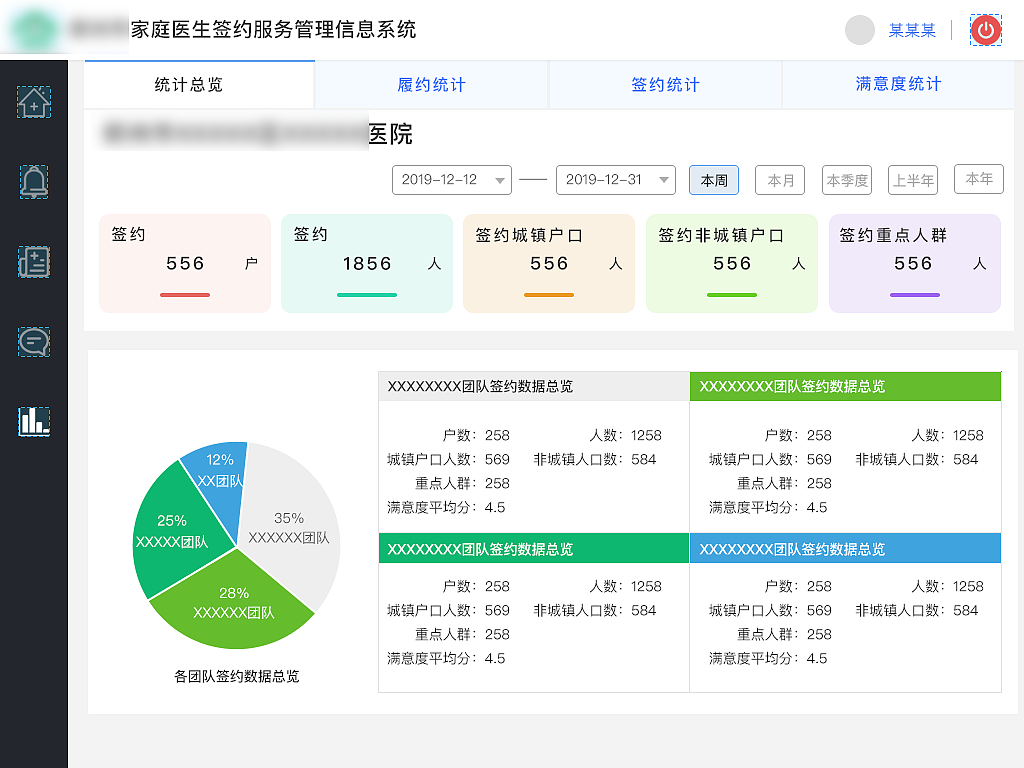This screenshot has height=768, width=1024.
Task: Open the 满意度统计 tab
Action: pos(898,85)
